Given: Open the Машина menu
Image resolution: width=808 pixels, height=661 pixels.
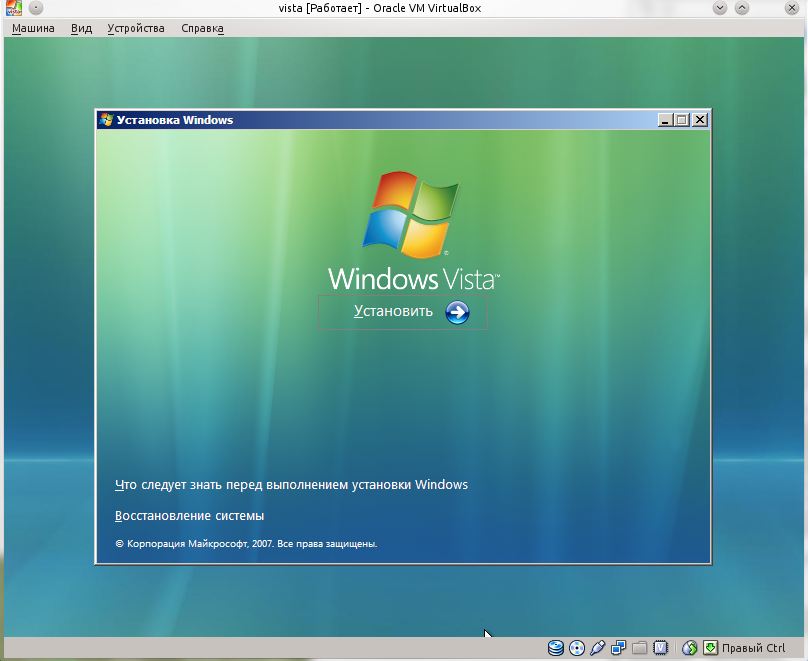Looking at the screenshot, I should click(33, 28).
